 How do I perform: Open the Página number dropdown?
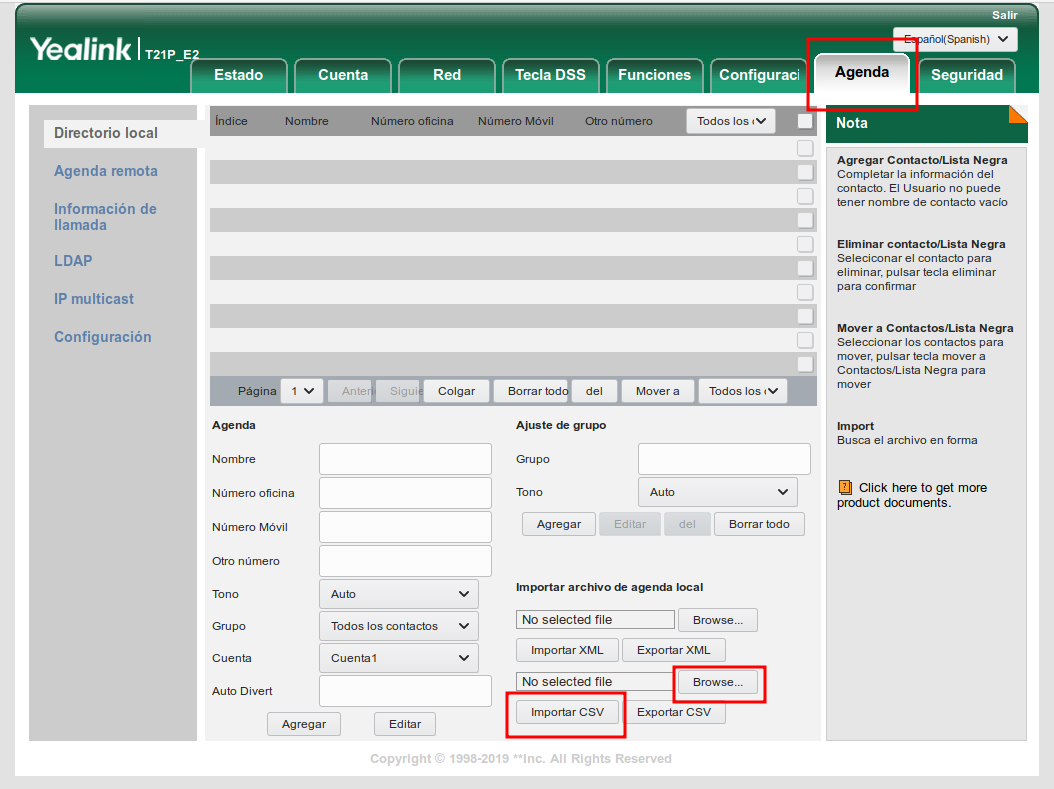pyautogui.click(x=301, y=391)
